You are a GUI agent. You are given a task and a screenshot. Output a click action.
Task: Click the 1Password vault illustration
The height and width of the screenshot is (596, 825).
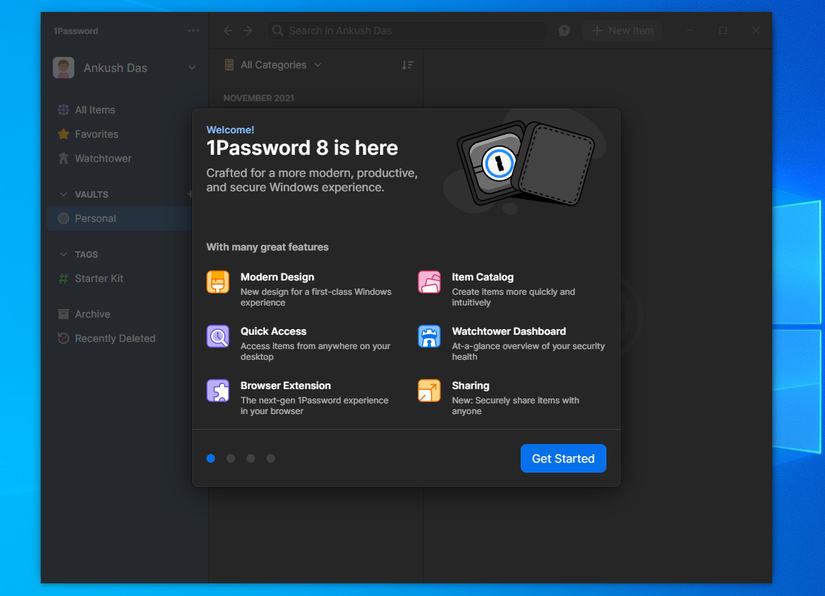(x=525, y=163)
